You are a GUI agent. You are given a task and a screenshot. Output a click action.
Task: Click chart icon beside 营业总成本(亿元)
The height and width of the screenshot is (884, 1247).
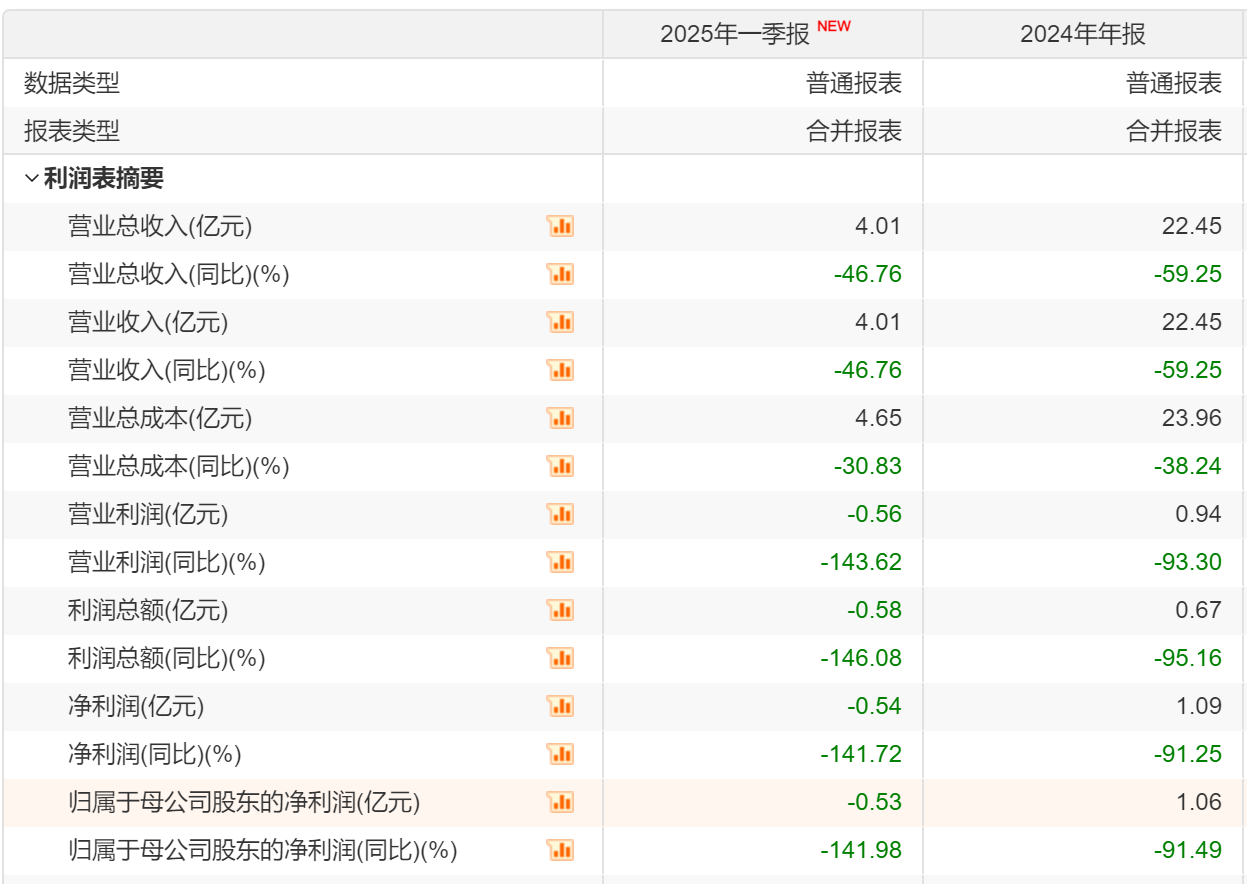[x=560, y=418]
